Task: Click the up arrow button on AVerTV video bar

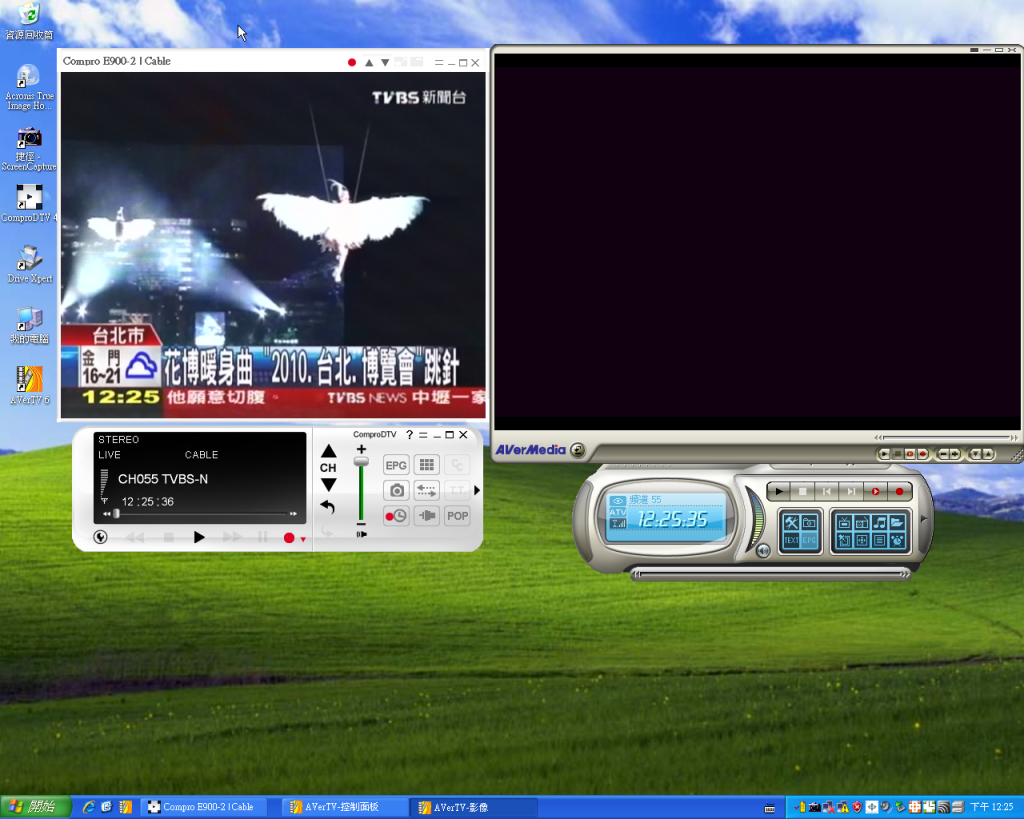Action: (x=988, y=454)
